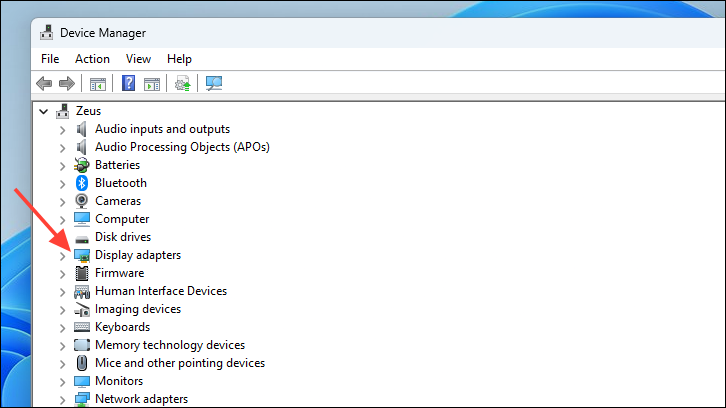Click the Mice and pointing devices icon
The width and height of the screenshot is (726, 408).
click(82, 363)
